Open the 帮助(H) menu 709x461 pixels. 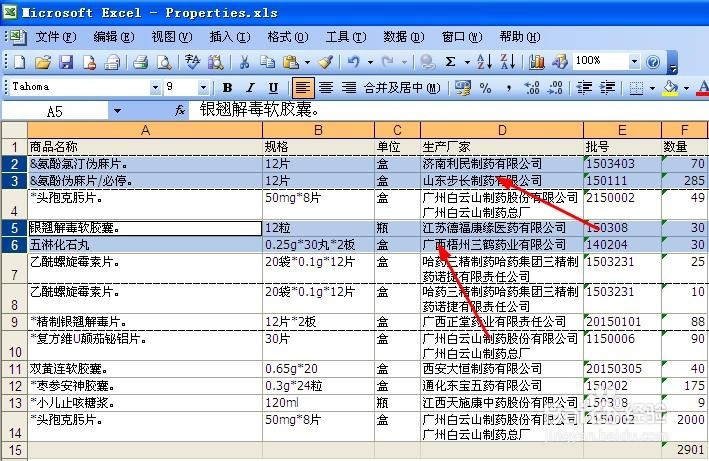[x=520, y=37]
